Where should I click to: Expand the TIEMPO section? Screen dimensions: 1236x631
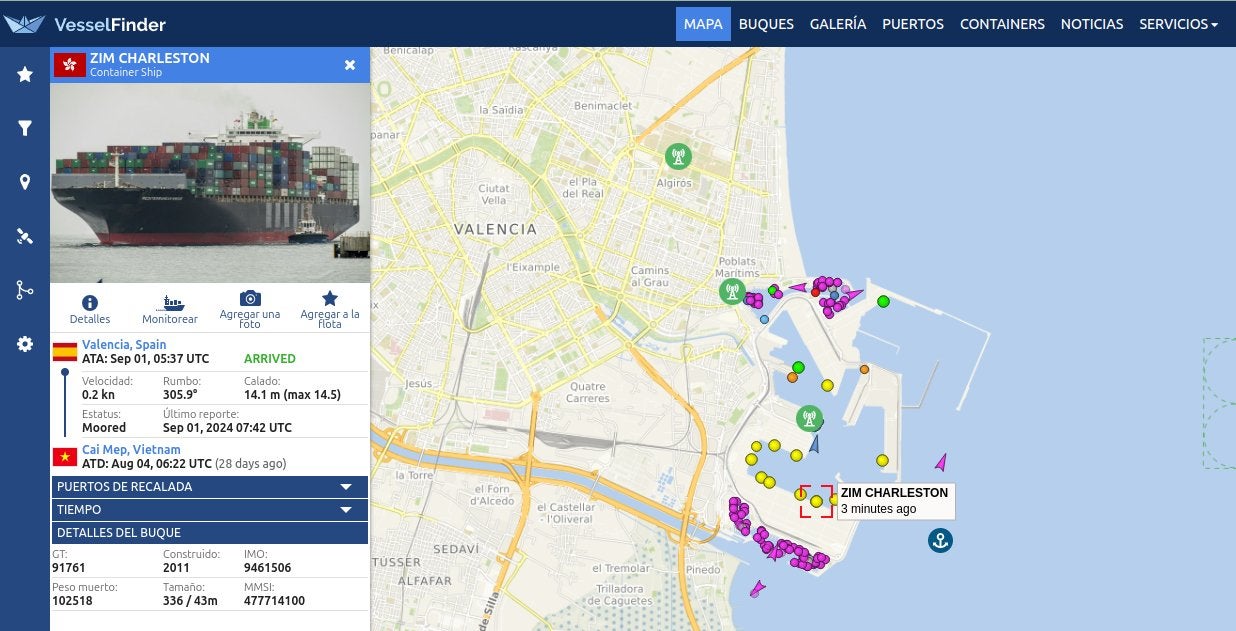point(209,510)
